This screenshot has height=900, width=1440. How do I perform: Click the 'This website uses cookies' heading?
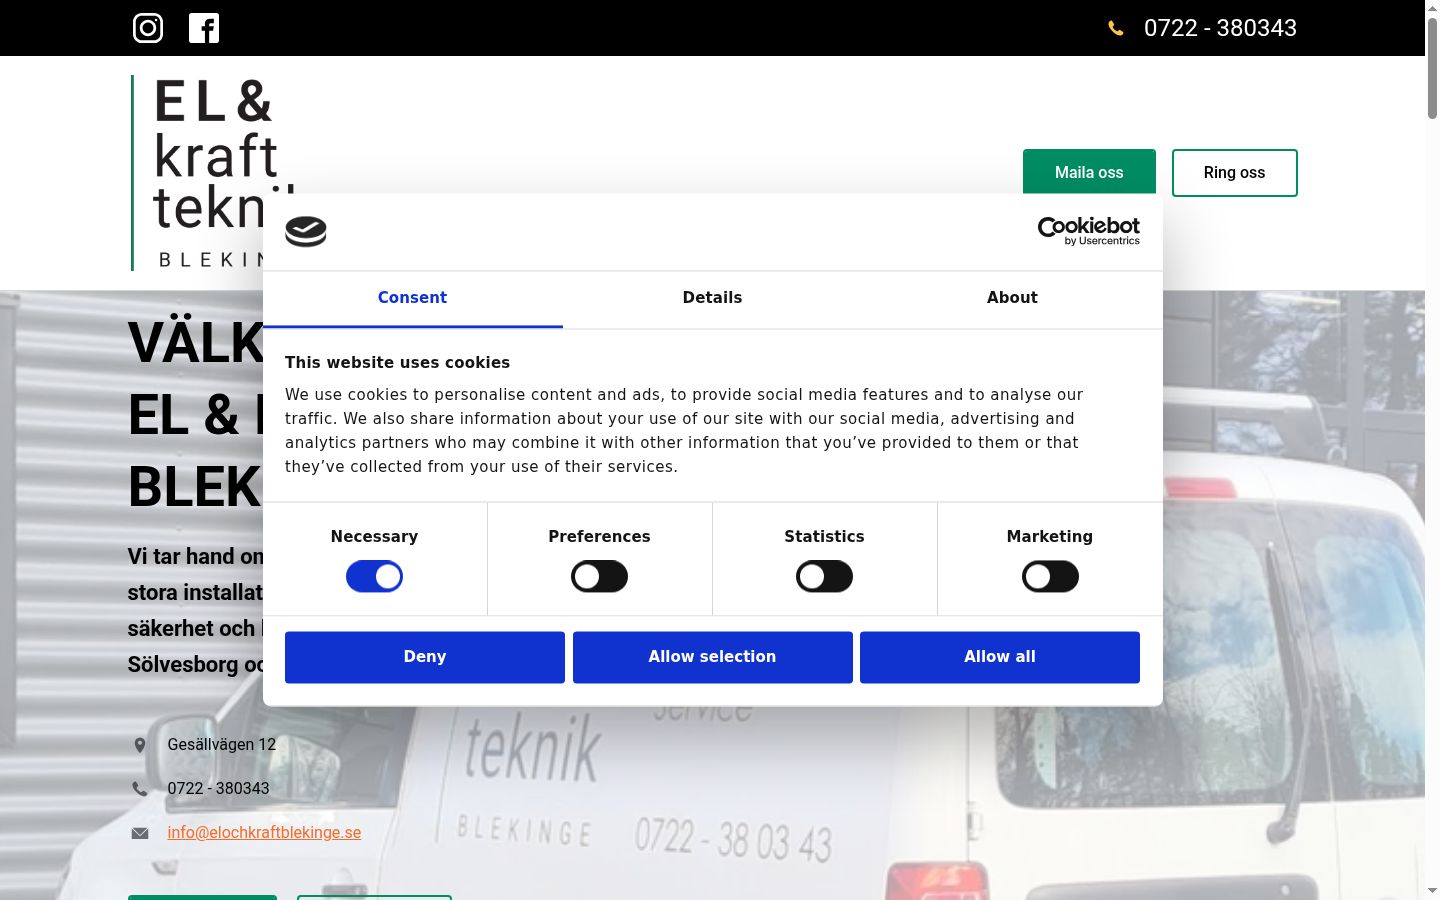(397, 363)
